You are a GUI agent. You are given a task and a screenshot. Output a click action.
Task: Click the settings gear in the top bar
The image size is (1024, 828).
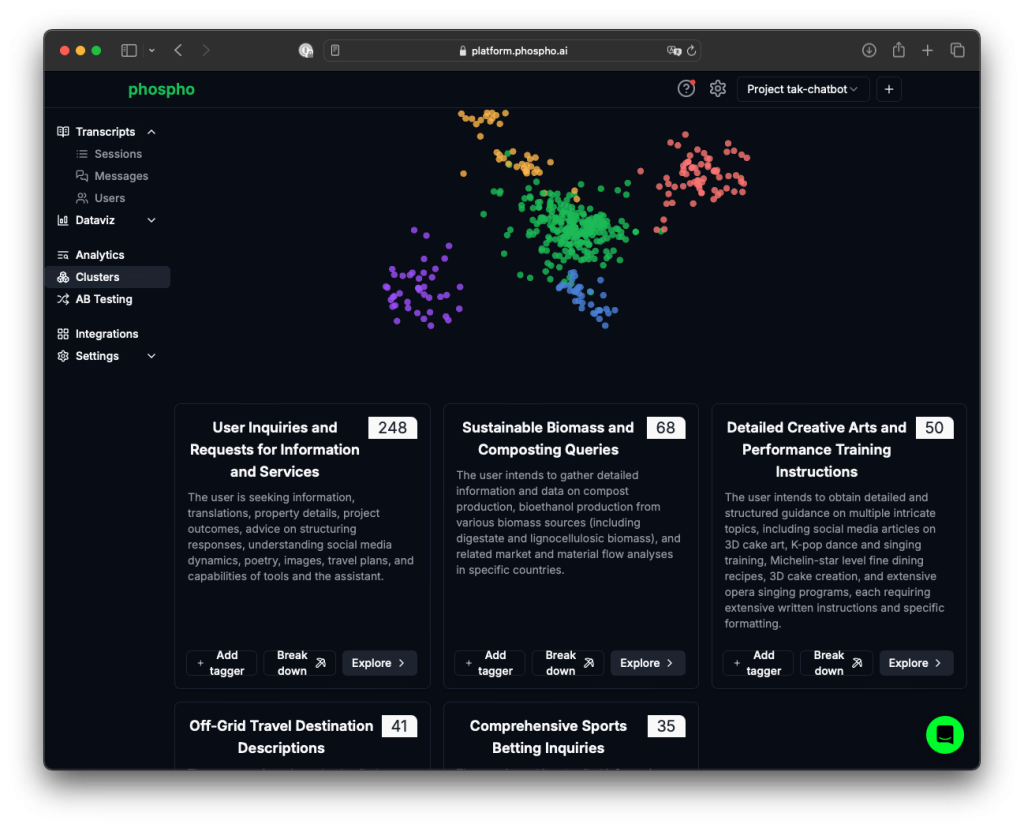[x=717, y=88]
